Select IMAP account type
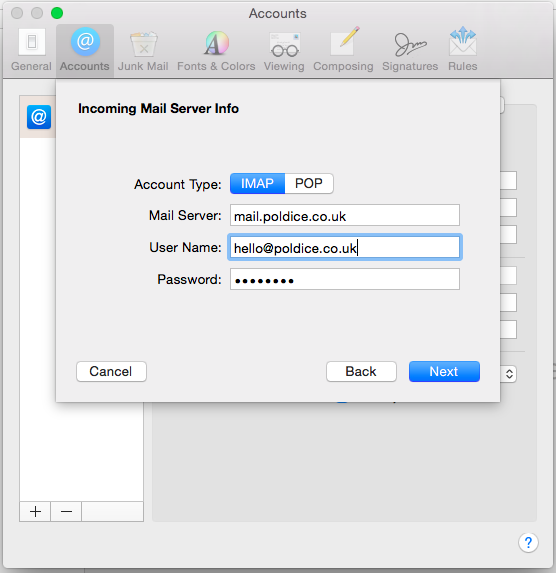The width and height of the screenshot is (556, 573). tap(257, 183)
